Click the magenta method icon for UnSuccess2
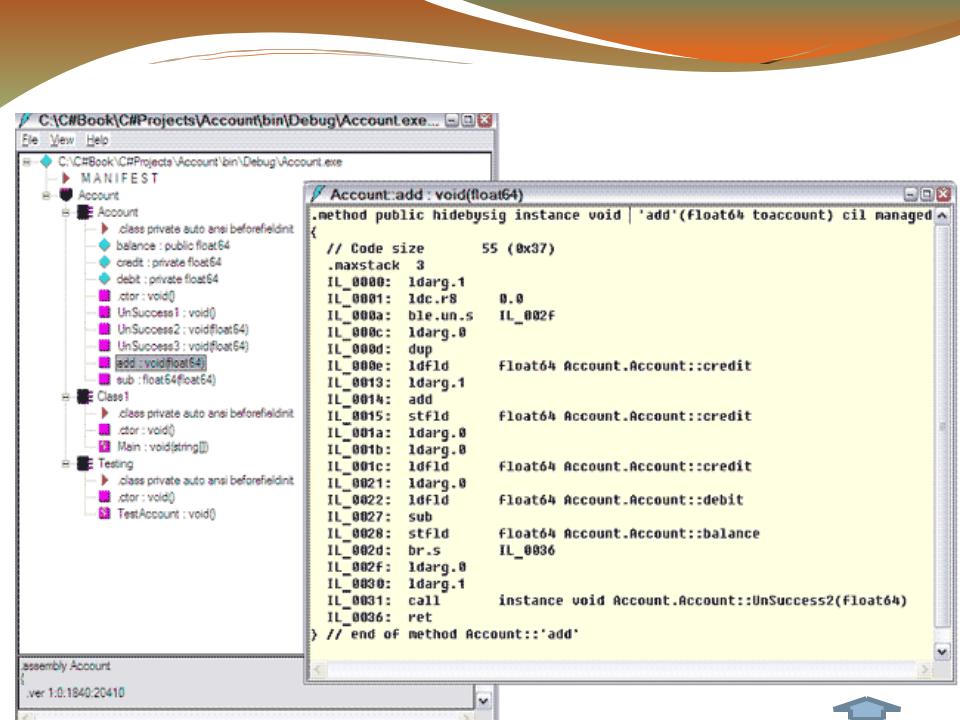This screenshot has width=960, height=720. point(105,329)
